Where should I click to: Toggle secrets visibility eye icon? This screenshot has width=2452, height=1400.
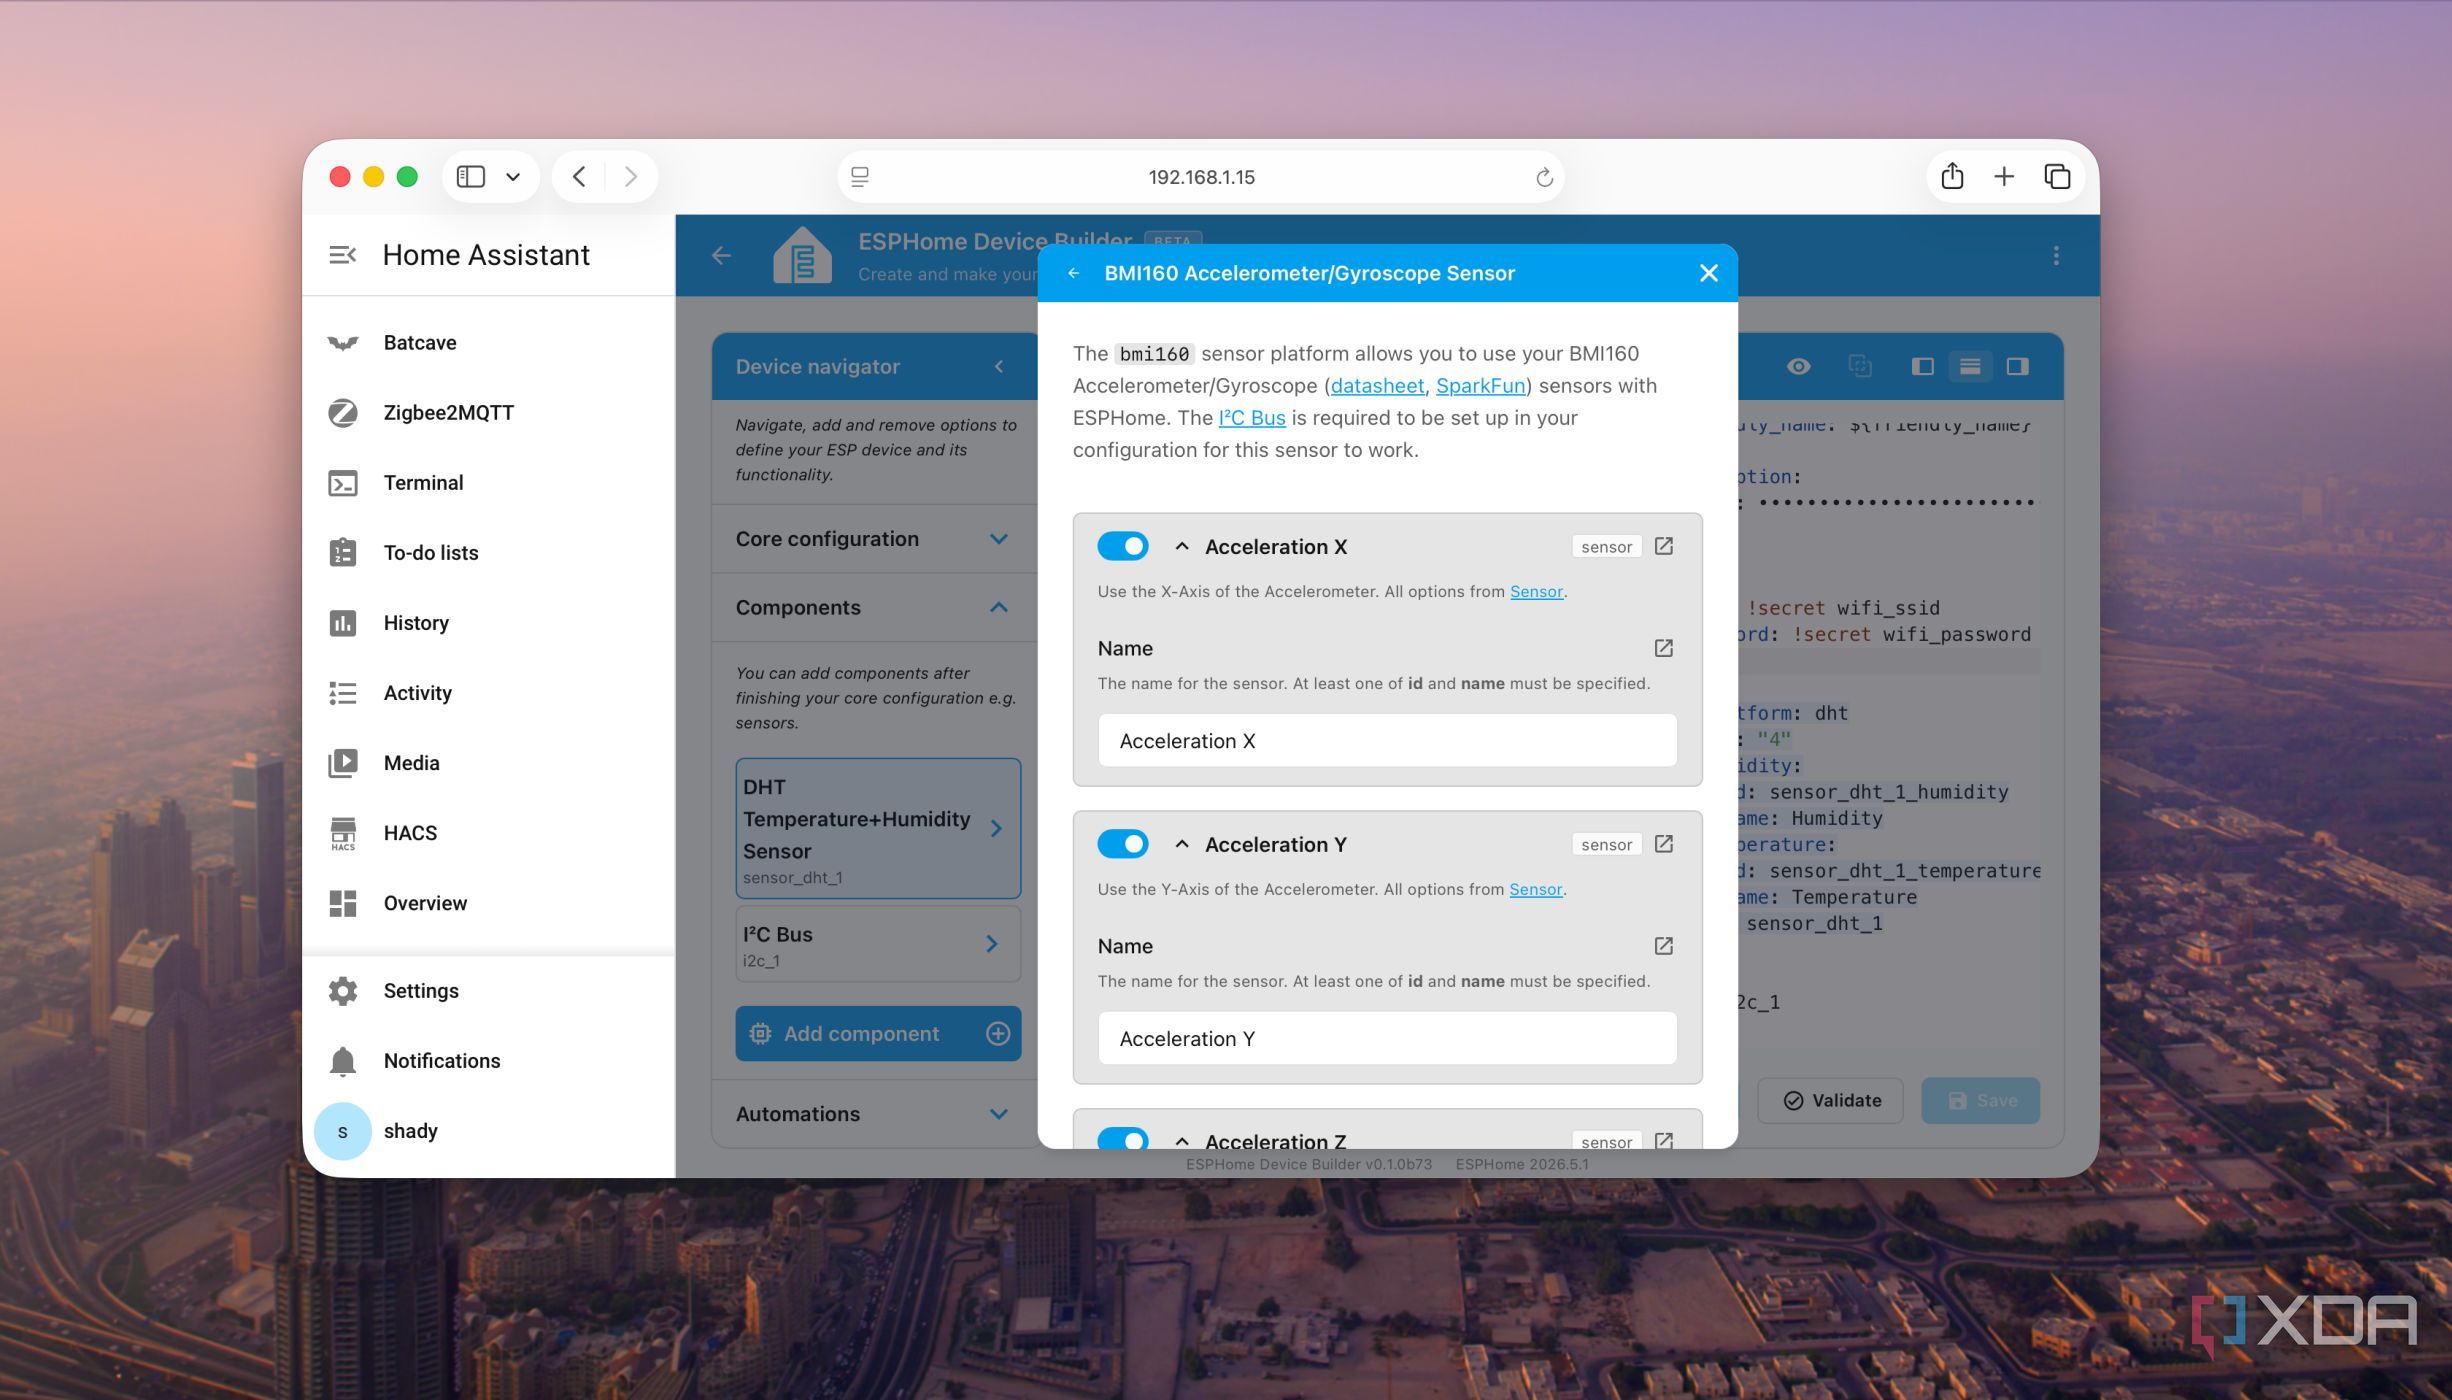click(1798, 366)
